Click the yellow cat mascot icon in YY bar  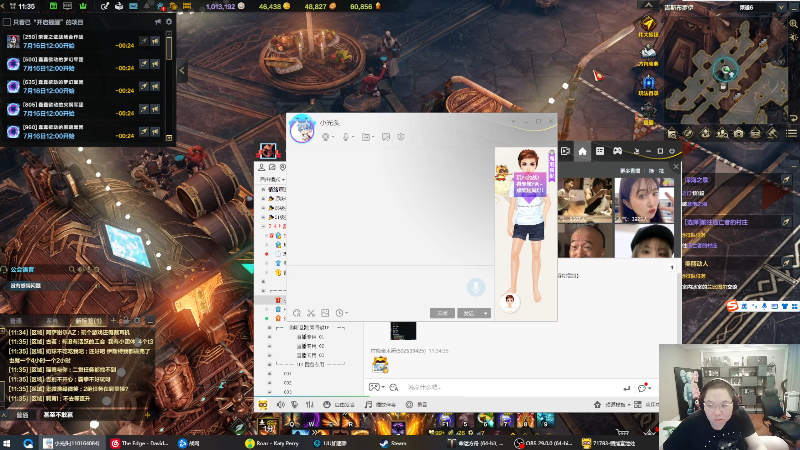coord(263,405)
